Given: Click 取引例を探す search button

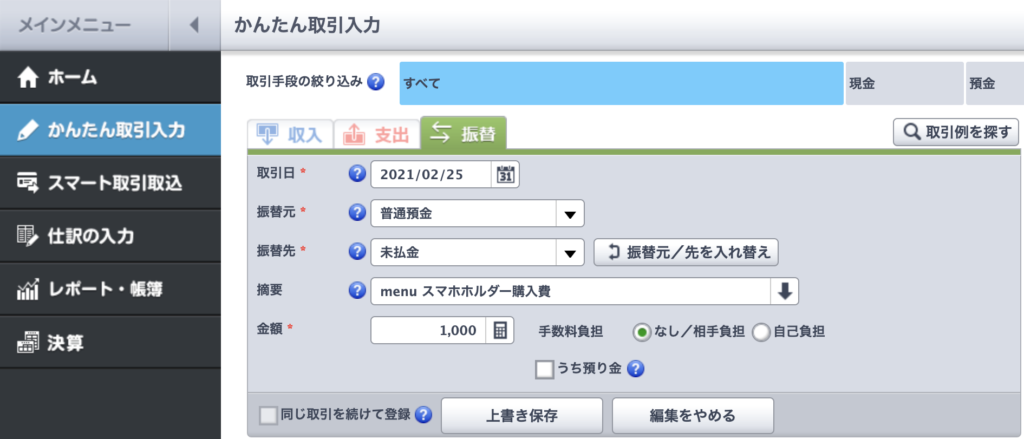Looking at the screenshot, I should [955, 133].
